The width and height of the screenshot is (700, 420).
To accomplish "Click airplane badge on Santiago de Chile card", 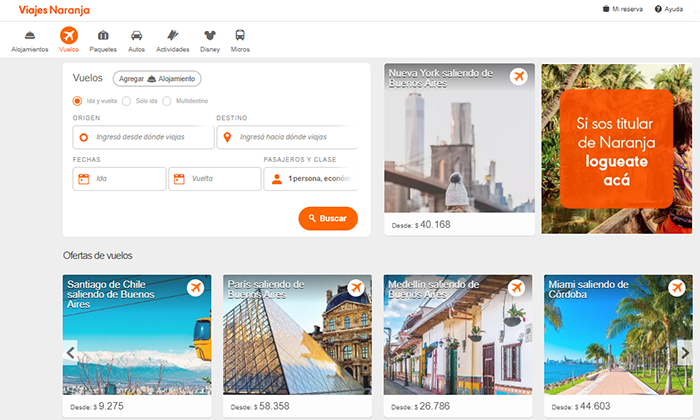I will (x=196, y=288).
